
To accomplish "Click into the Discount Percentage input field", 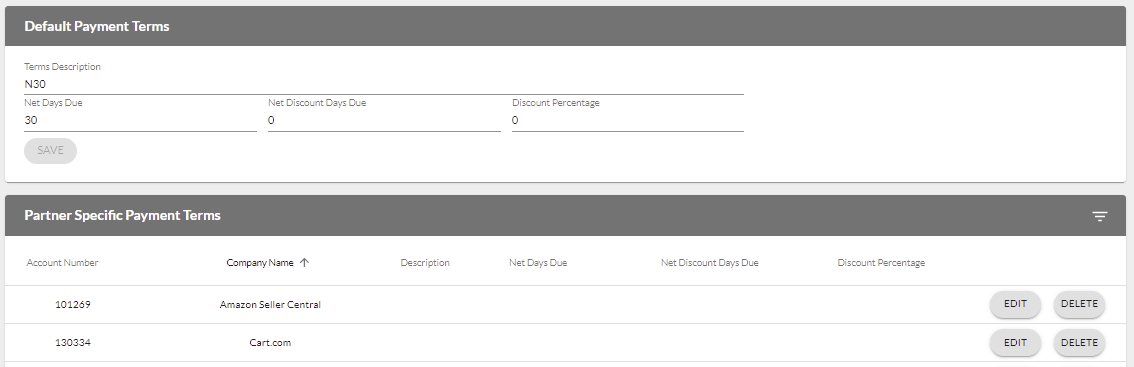I will [628, 121].
